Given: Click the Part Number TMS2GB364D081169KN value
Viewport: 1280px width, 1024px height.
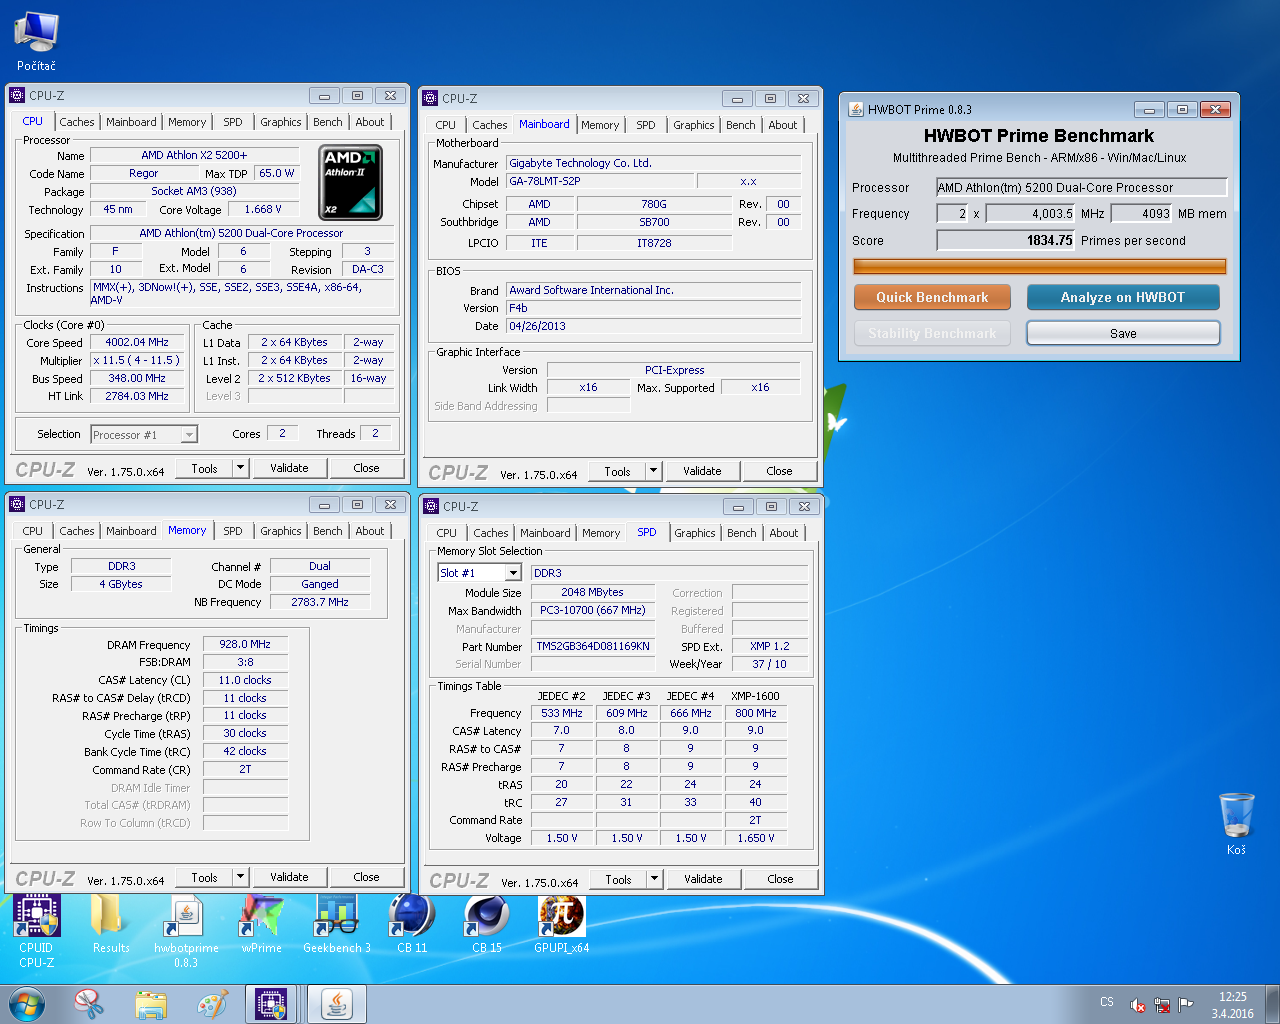Looking at the screenshot, I should tap(593, 646).
